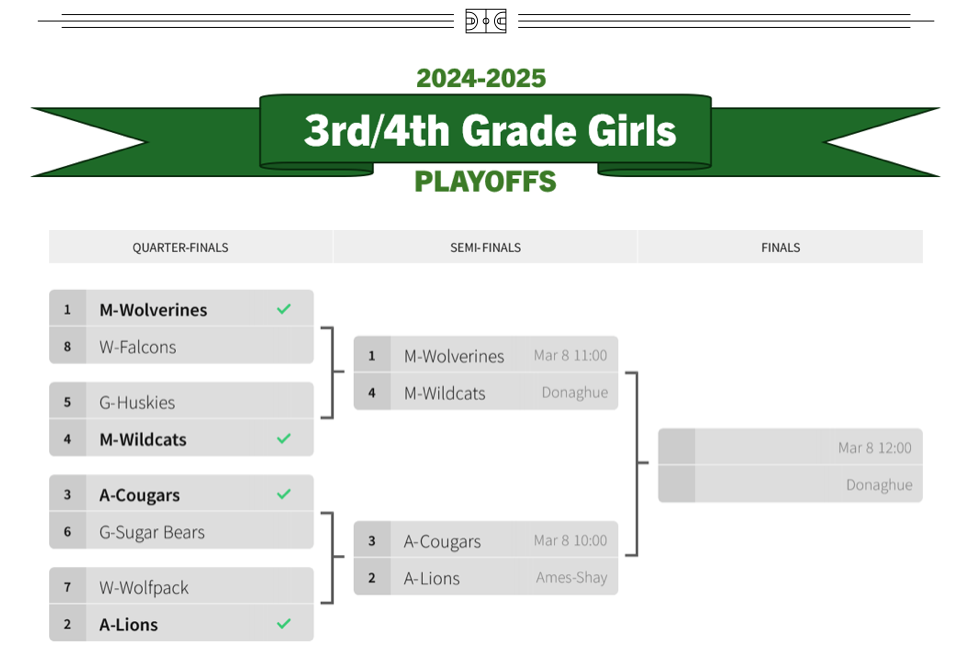
Task: Click the Ames-Shay location label
Action: coord(571,577)
